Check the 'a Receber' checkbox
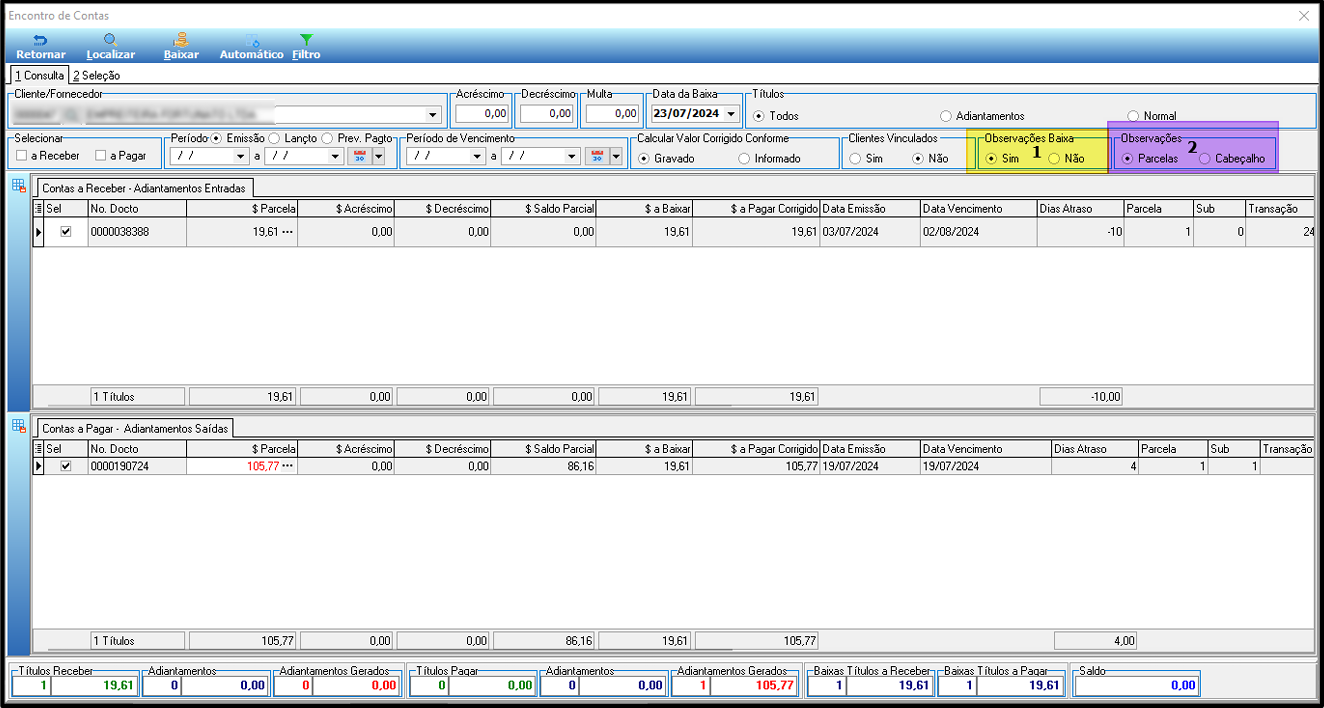This screenshot has width=1324, height=708. click(22, 156)
